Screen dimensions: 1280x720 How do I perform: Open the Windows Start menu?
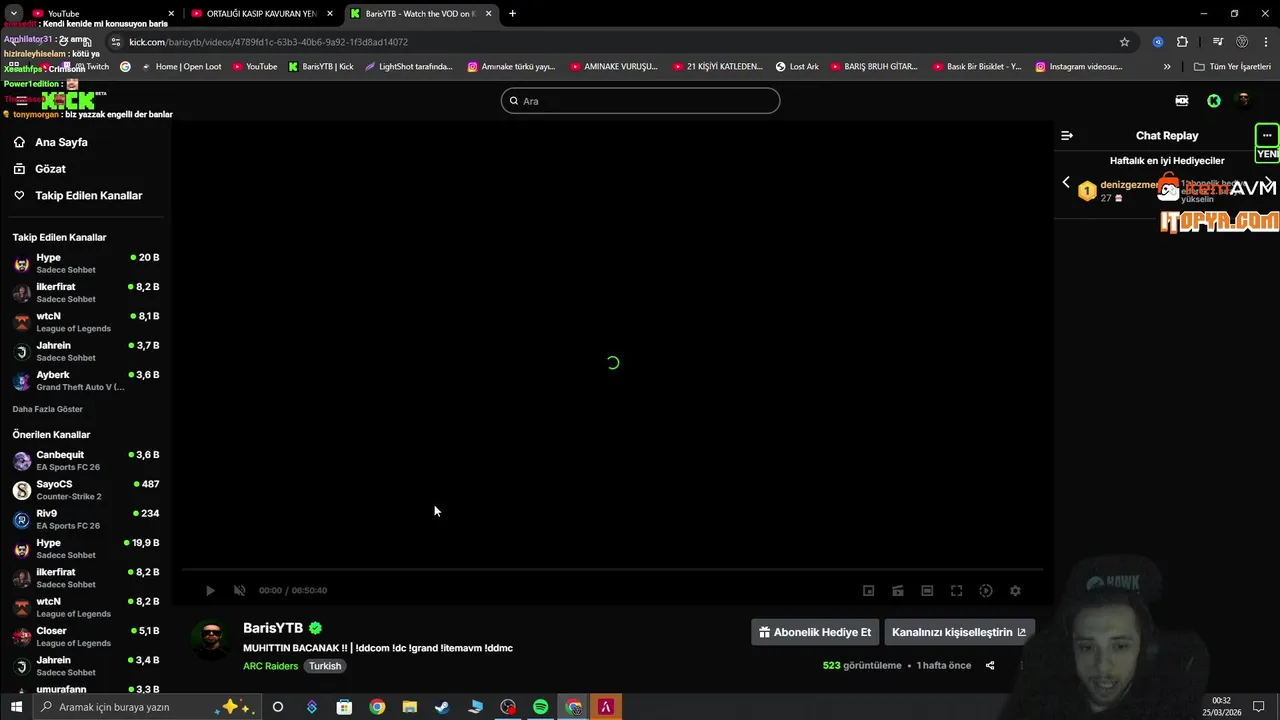16,707
